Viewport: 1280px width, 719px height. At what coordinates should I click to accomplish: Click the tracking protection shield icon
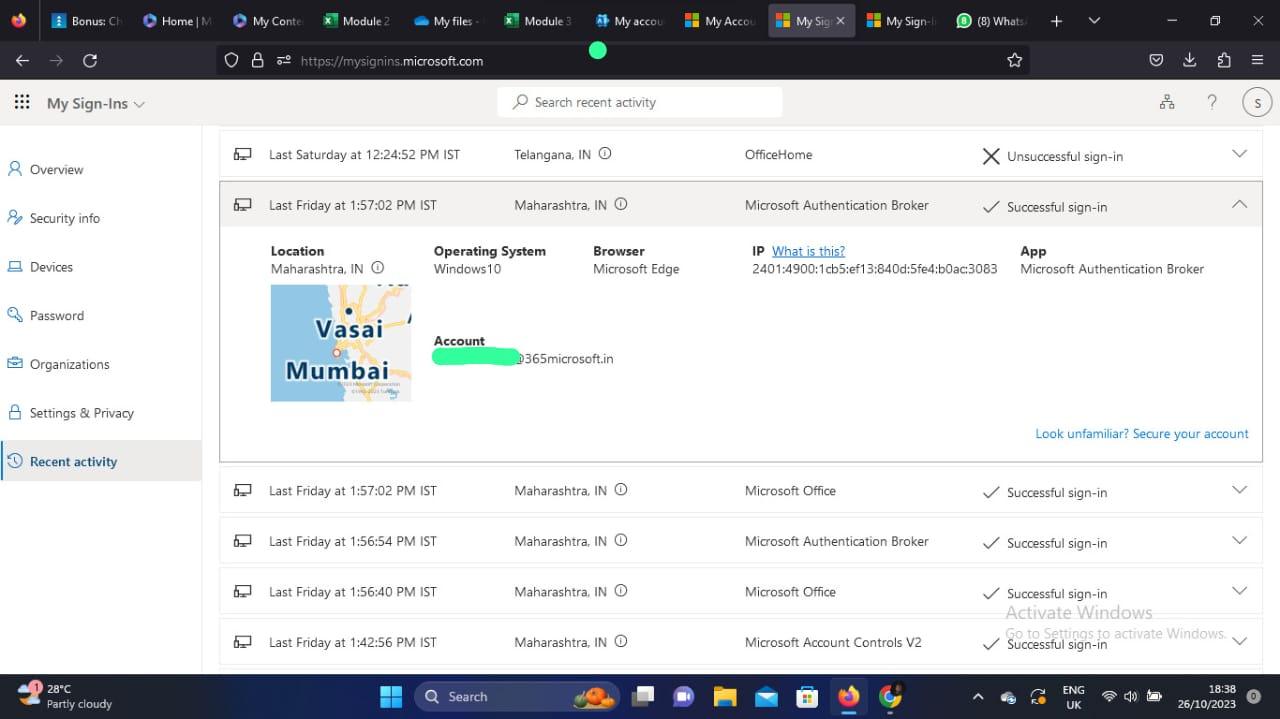(232, 60)
